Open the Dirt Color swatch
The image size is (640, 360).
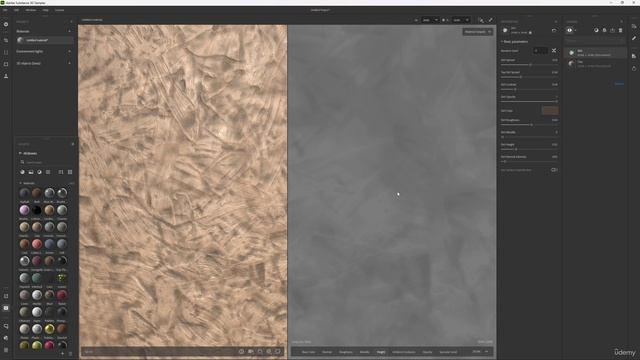point(550,110)
